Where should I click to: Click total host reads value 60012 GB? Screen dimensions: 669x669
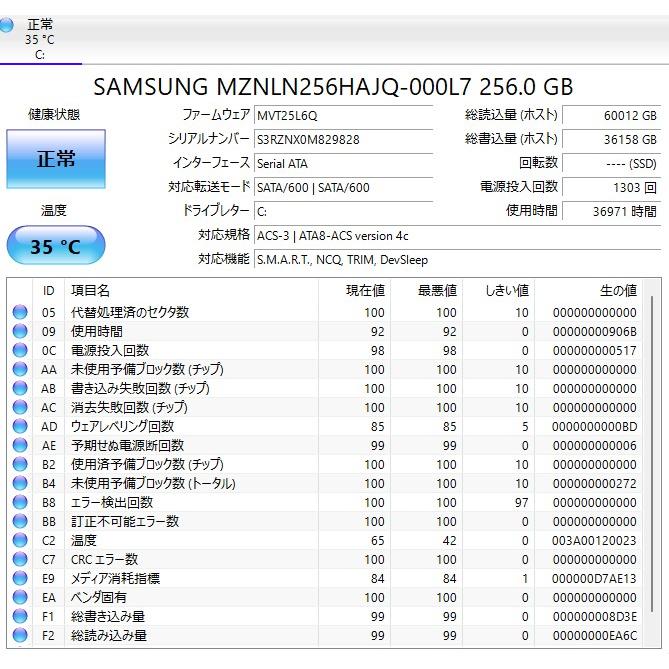(x=611, y=116)
